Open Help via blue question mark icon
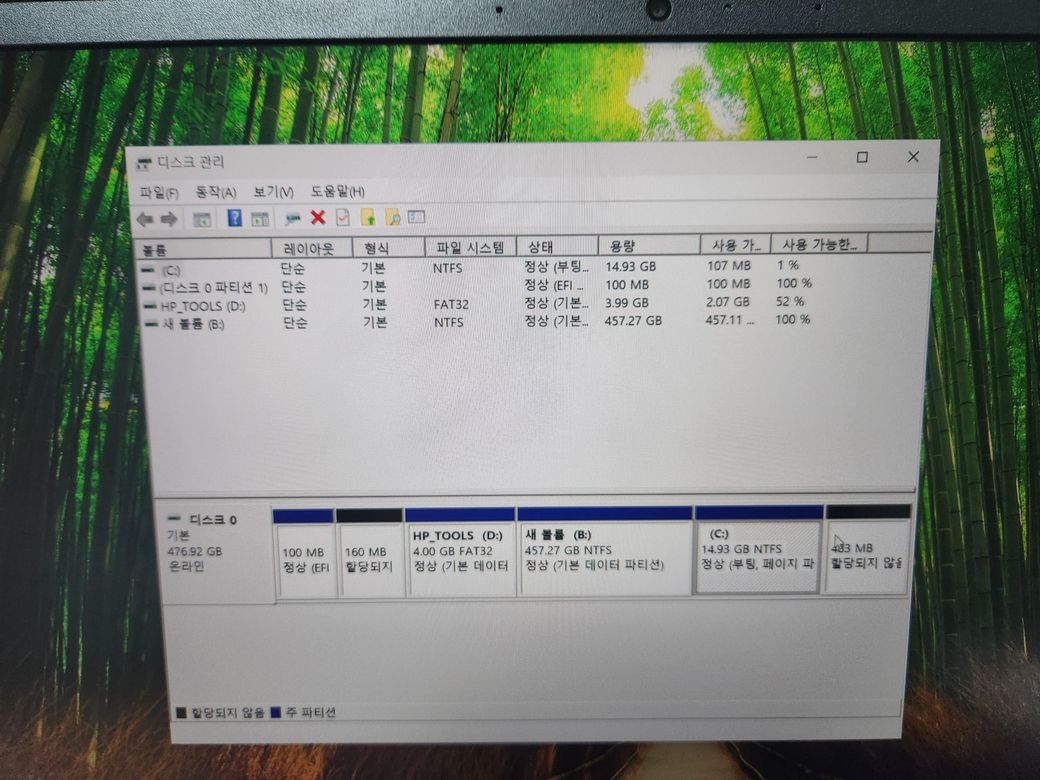 coord(234,218)
